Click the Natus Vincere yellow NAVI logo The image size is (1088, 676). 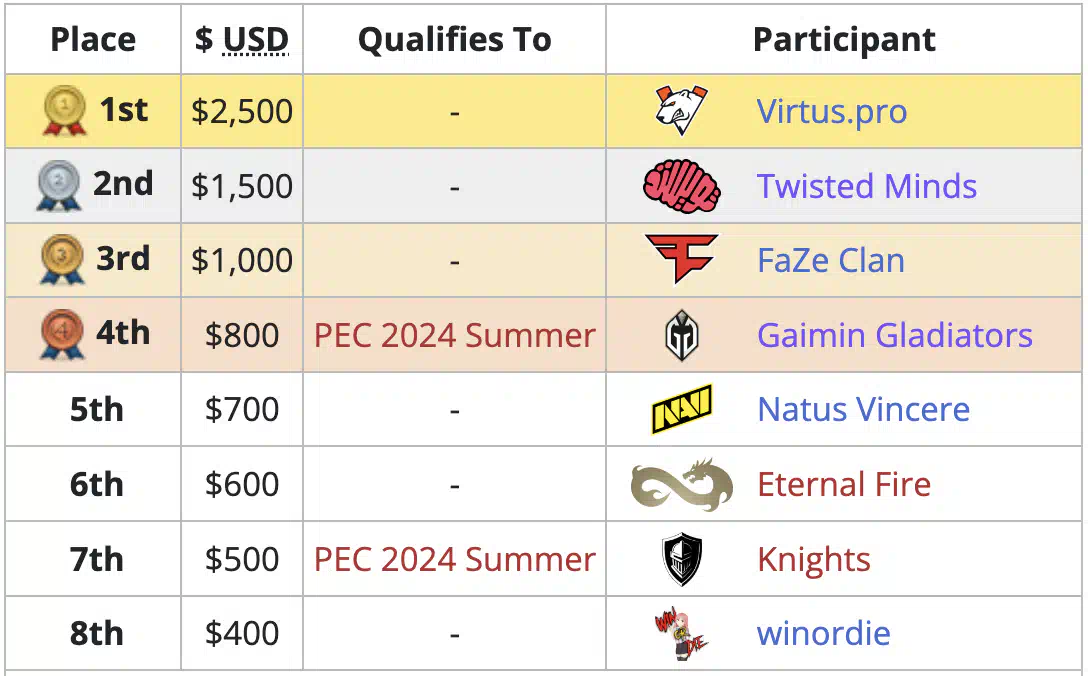(x=681, y=409)
